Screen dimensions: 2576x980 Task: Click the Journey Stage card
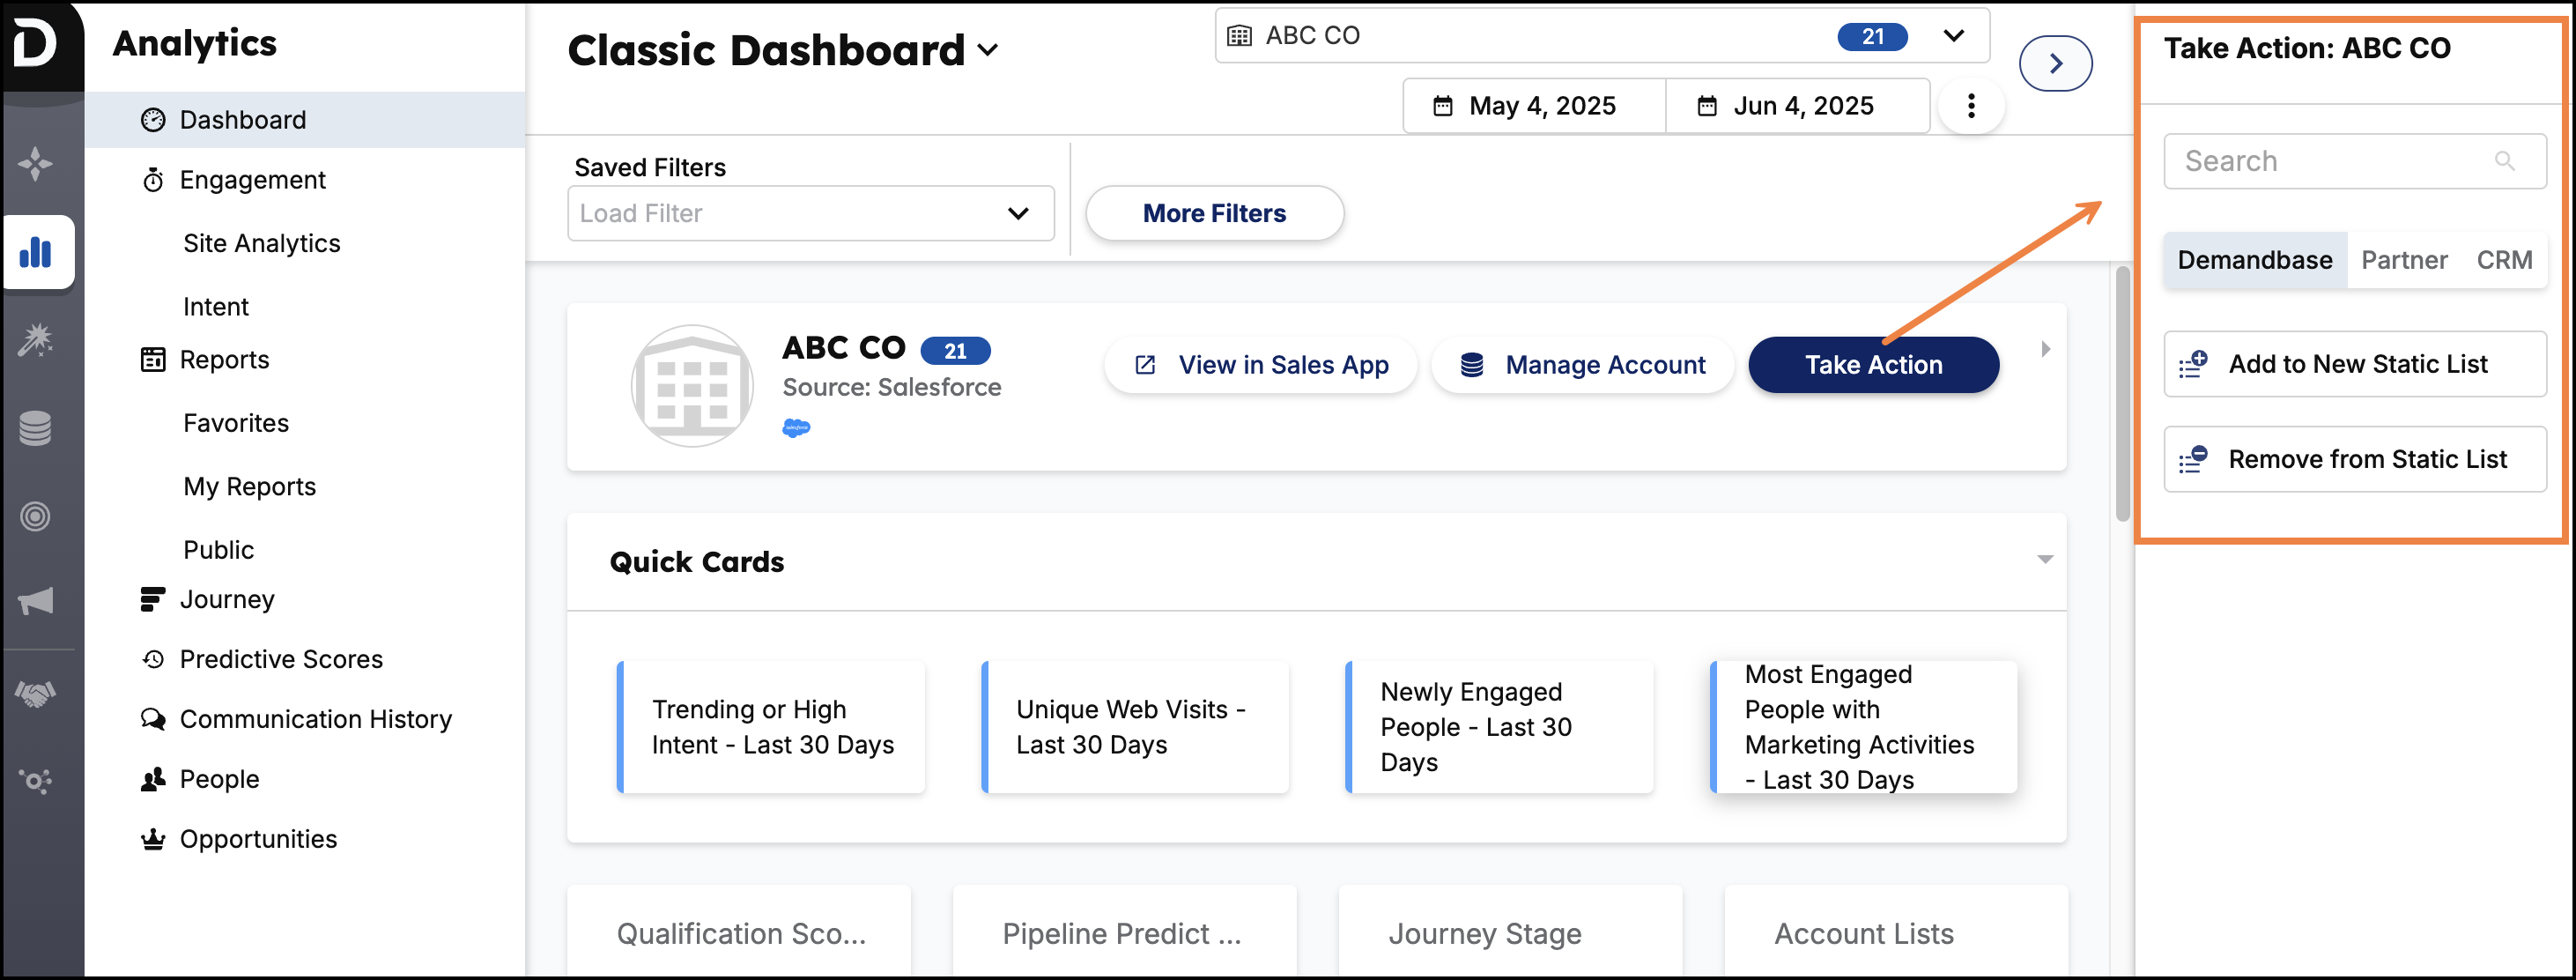[1511, 931]
